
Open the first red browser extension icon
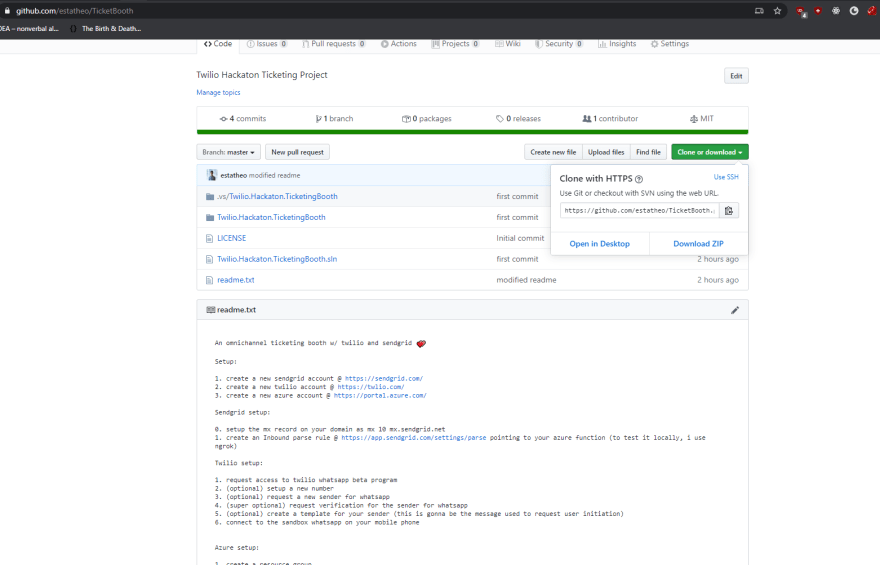click(x=801, y=11)
